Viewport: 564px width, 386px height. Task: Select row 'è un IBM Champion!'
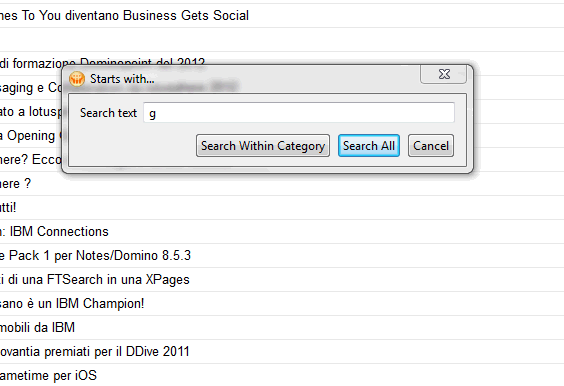pos(282,304)
